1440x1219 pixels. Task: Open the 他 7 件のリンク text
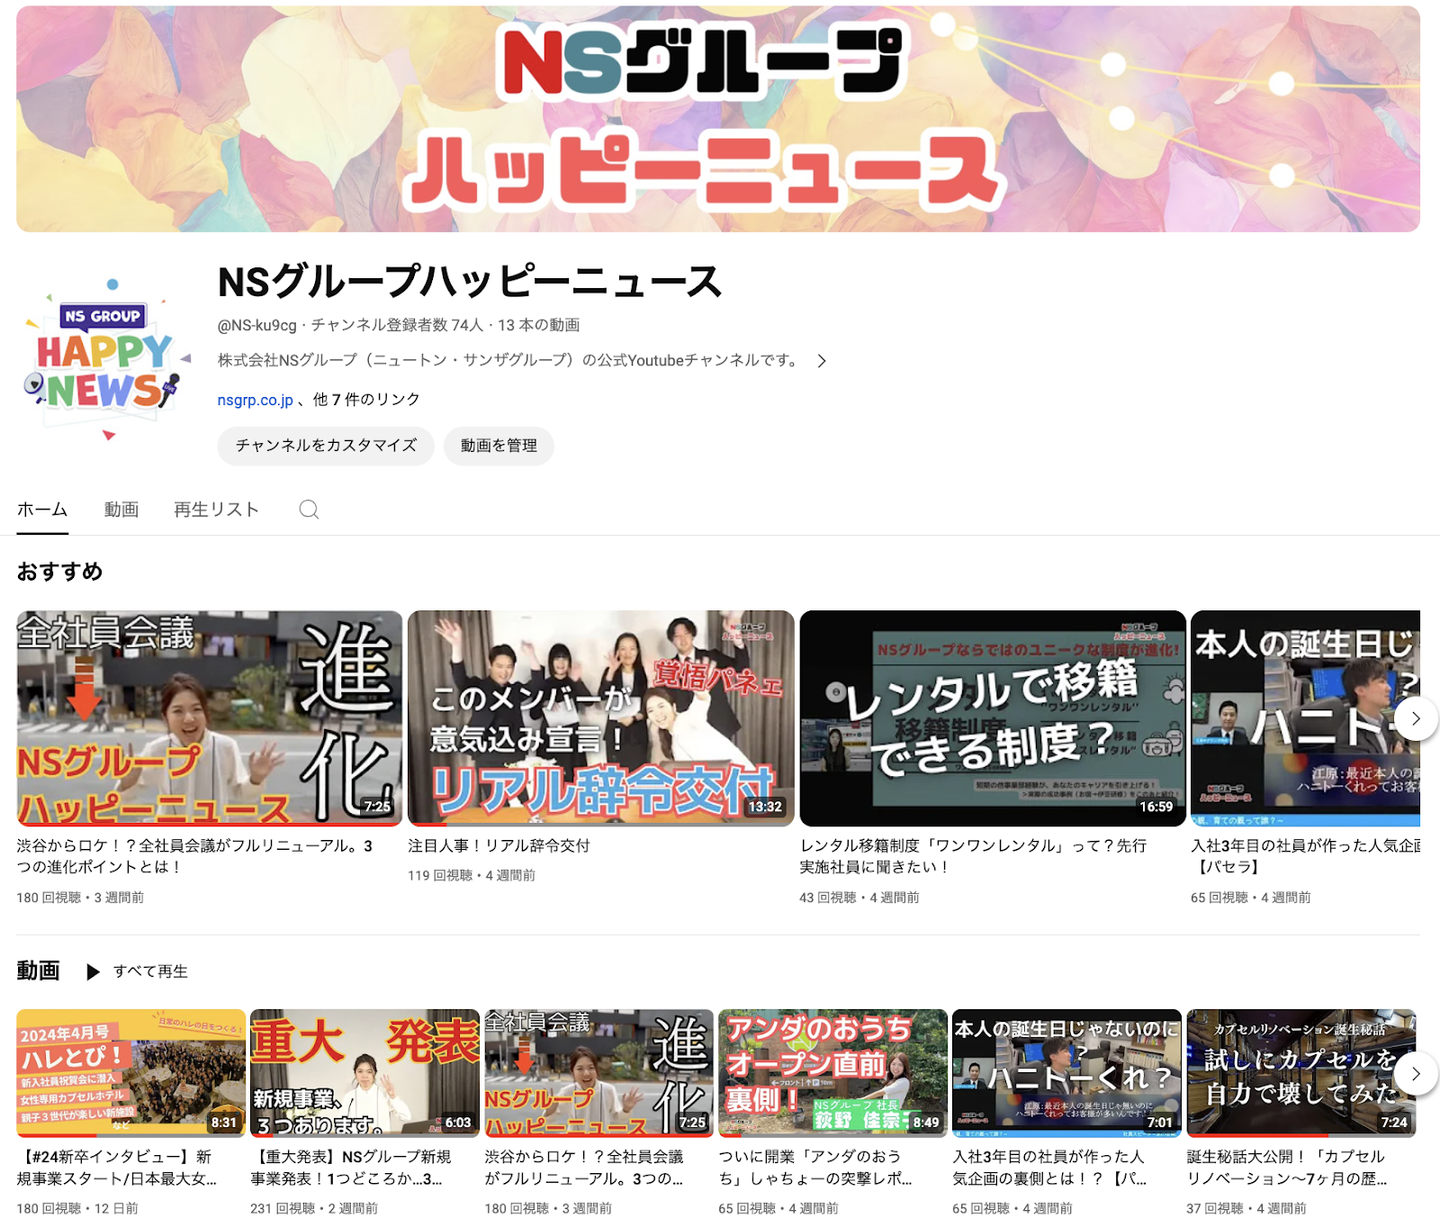[x=366, y=400]
